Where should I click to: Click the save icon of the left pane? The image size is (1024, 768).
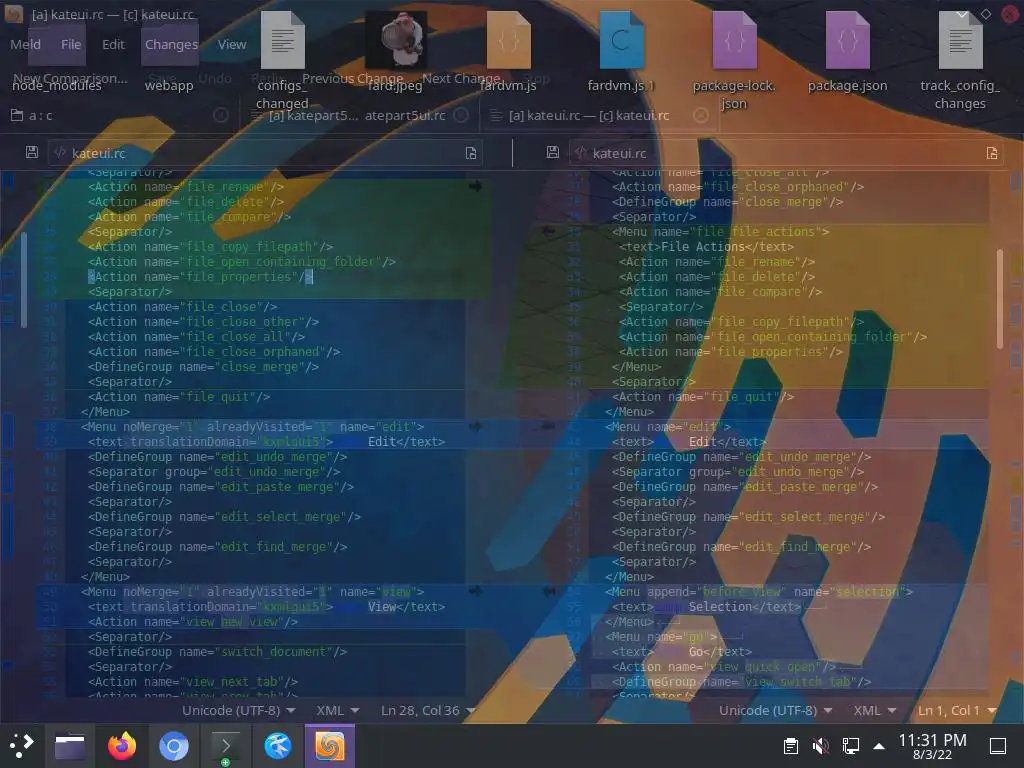click(x=31, y=152)
